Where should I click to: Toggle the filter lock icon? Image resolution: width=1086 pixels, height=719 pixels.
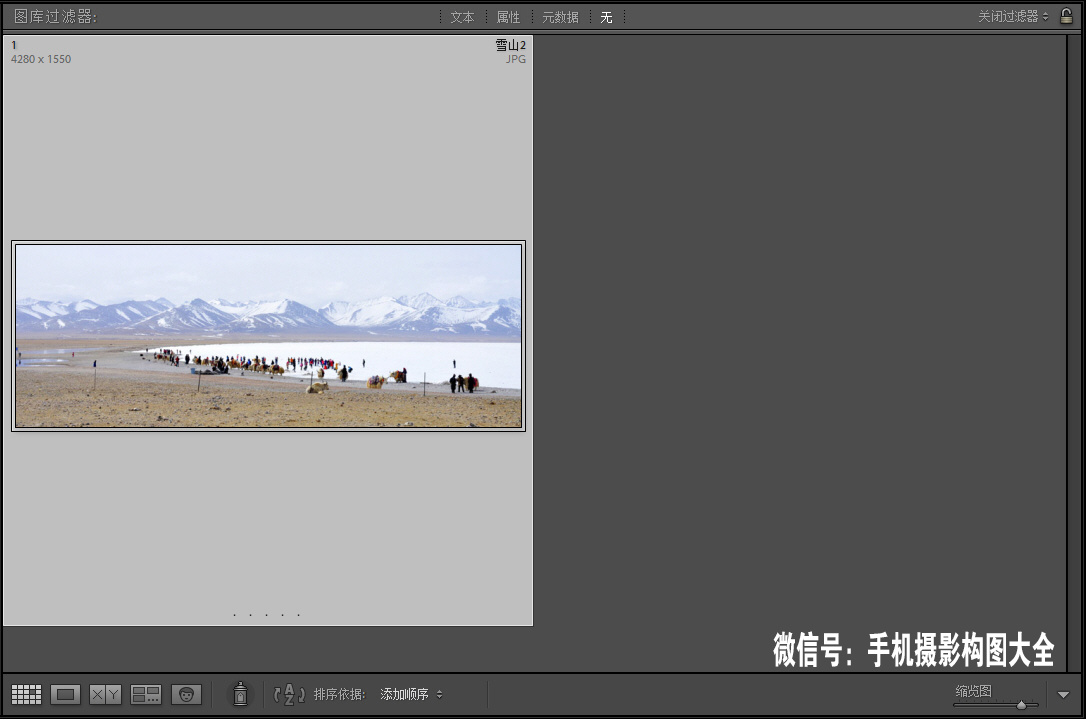[1067, 16]
